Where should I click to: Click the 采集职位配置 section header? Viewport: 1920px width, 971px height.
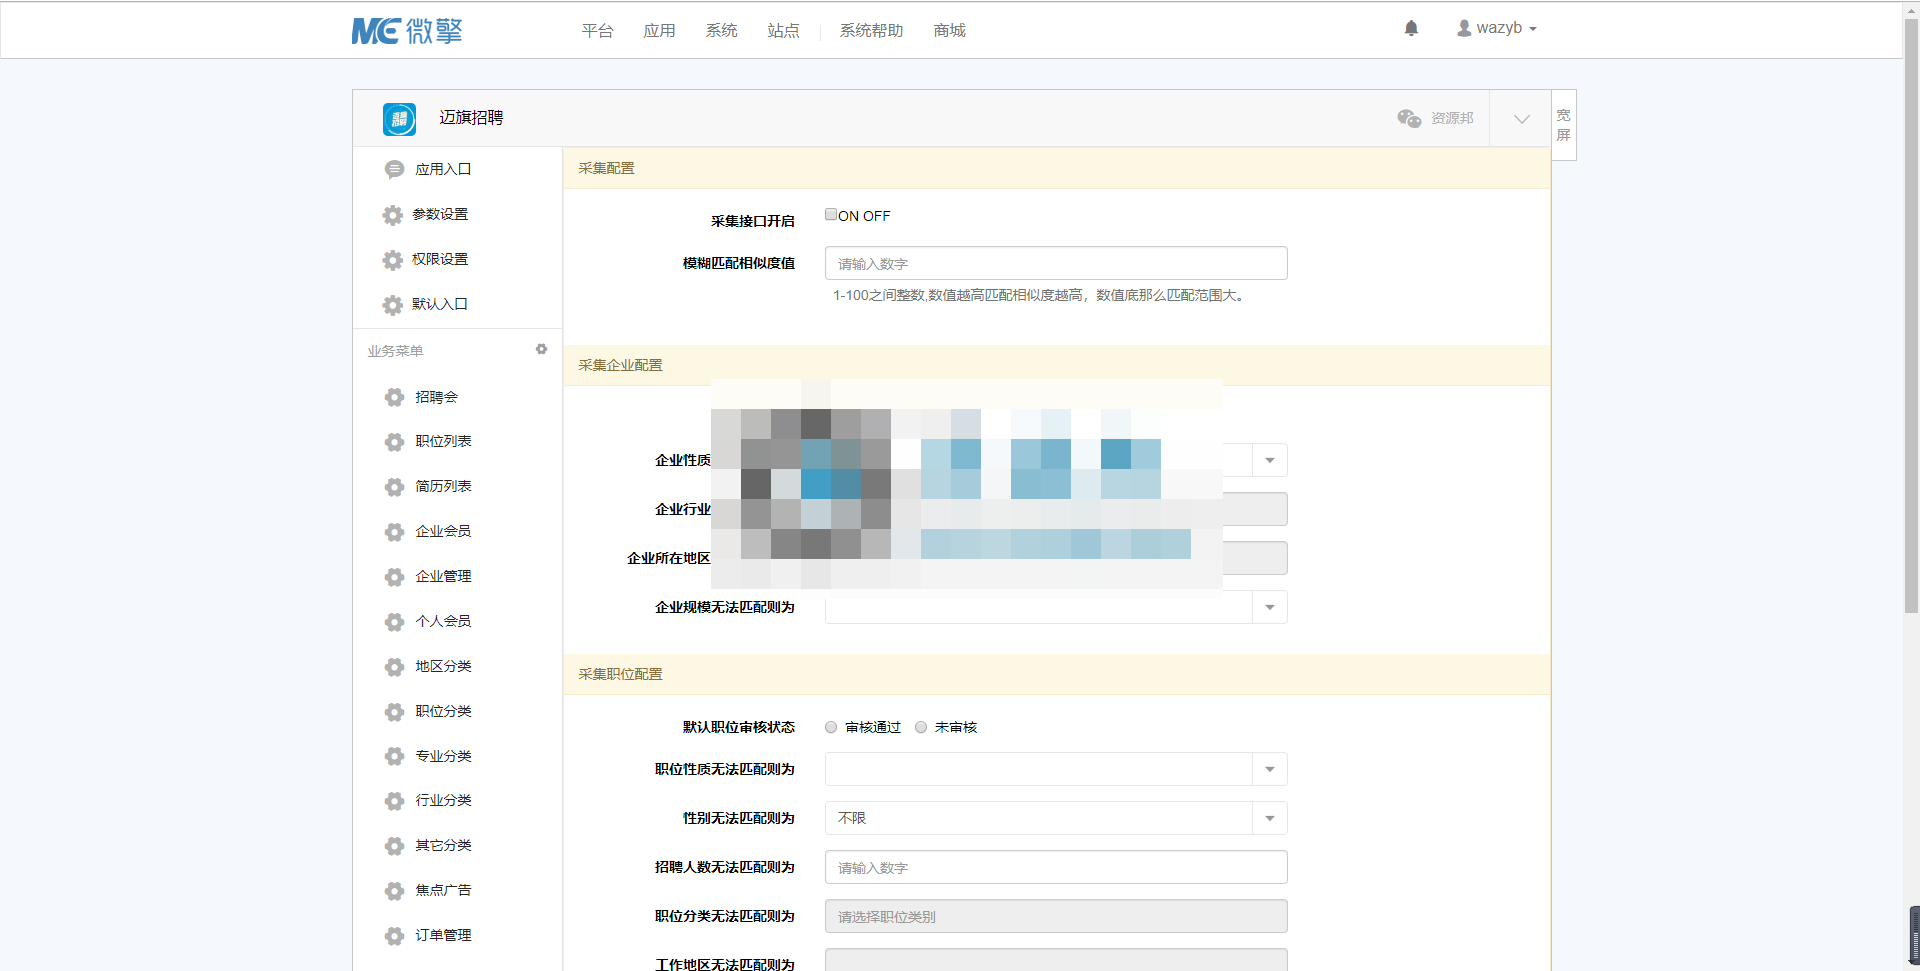click(x=1056, y=674)
